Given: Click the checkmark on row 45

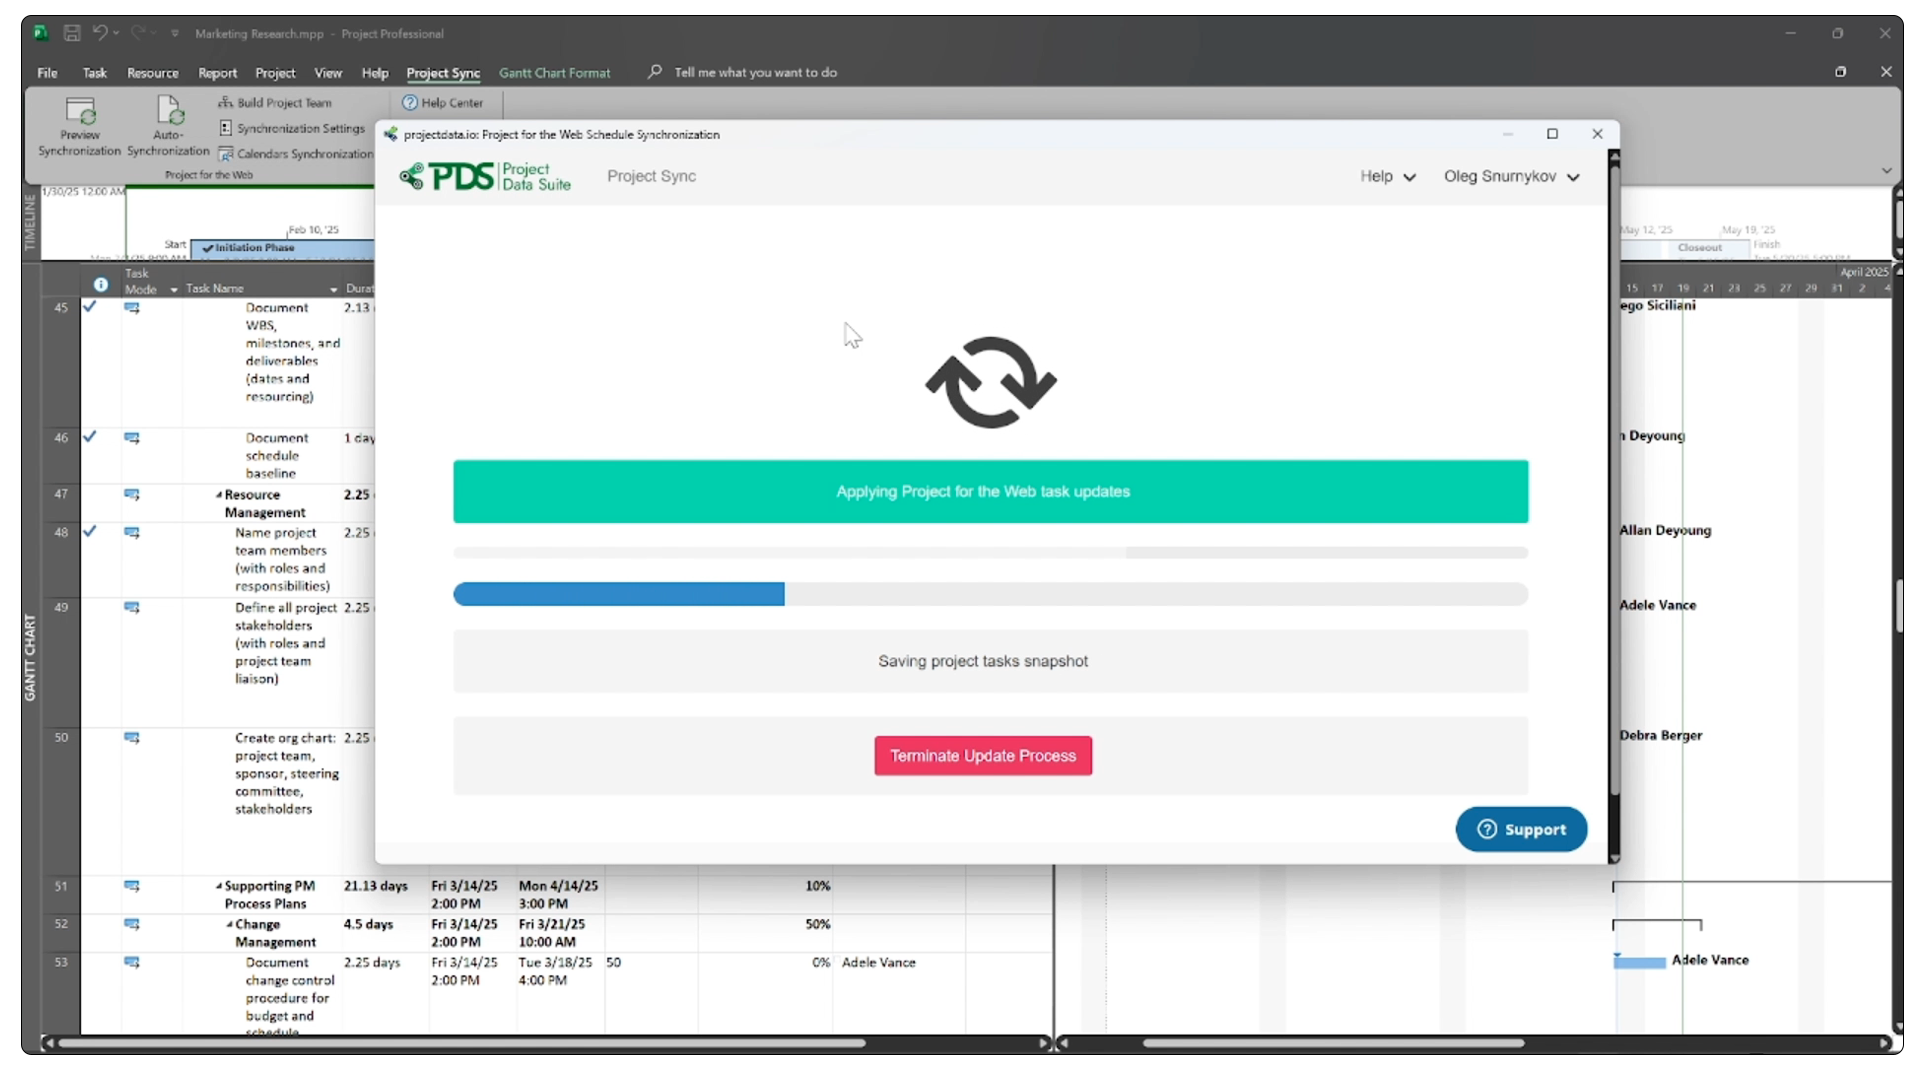Looking at the screenshot, I should (x=90, y=307).
